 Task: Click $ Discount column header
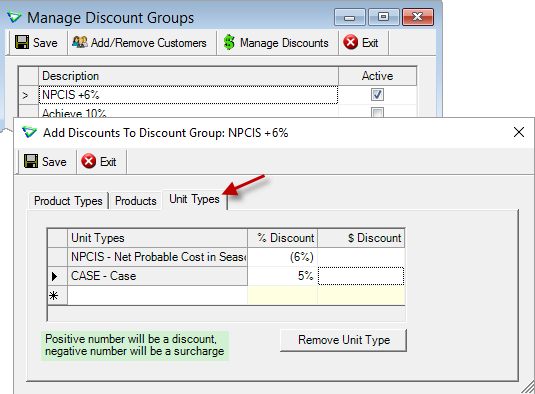(361, 238)
